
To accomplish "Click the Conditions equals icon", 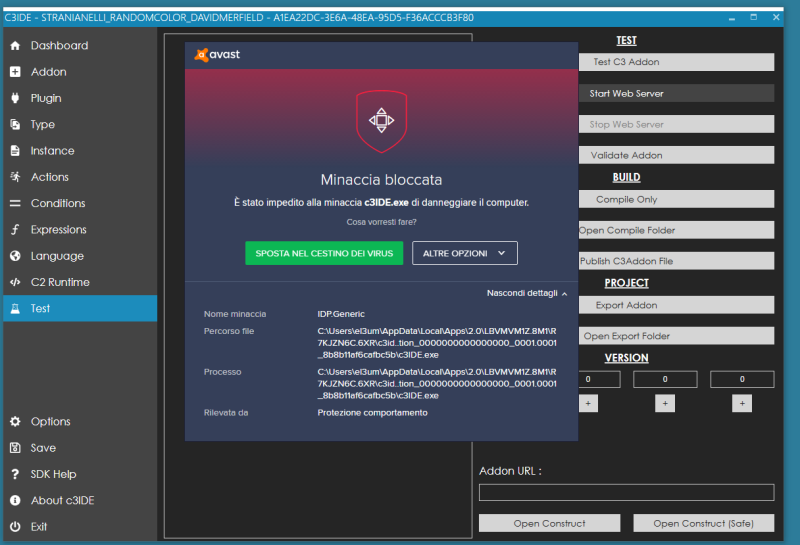I will (x=15, y=203).
